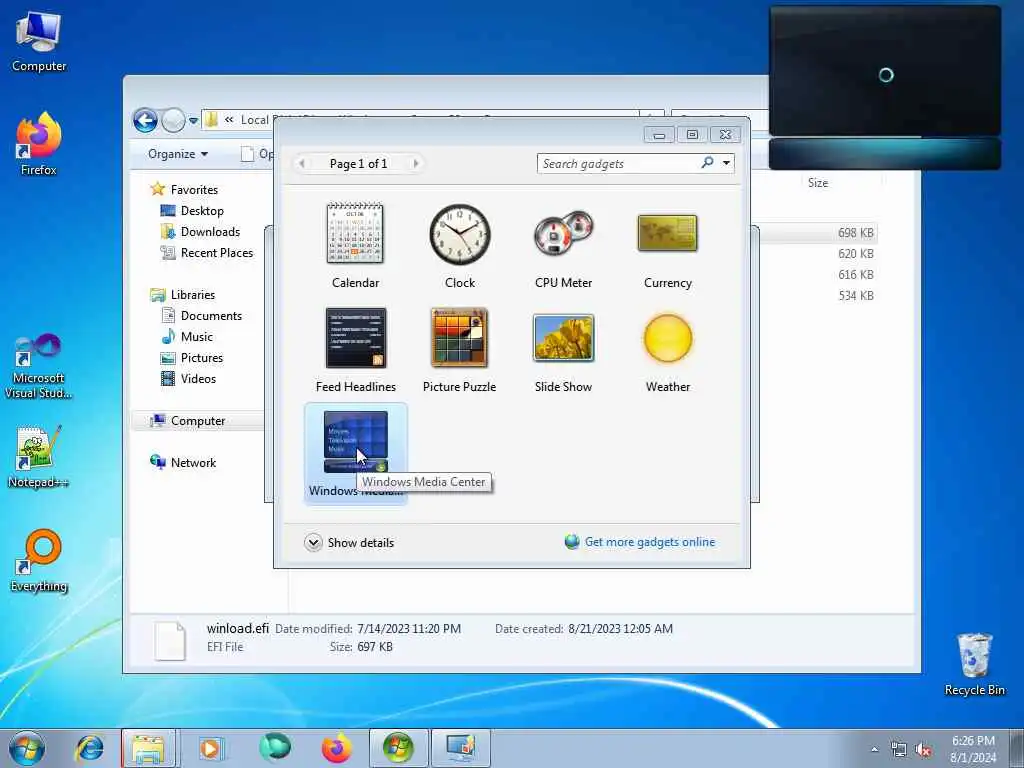Viewport: 1024px width, 768px height.
Task: Click the network tray icon
Action: point(899,750)
